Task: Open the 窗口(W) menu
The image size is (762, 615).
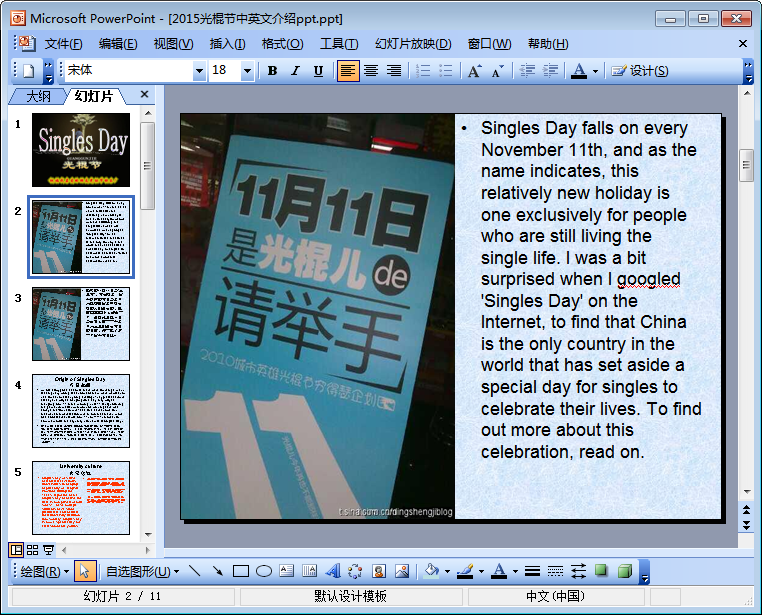Action: tap(489, 44)
